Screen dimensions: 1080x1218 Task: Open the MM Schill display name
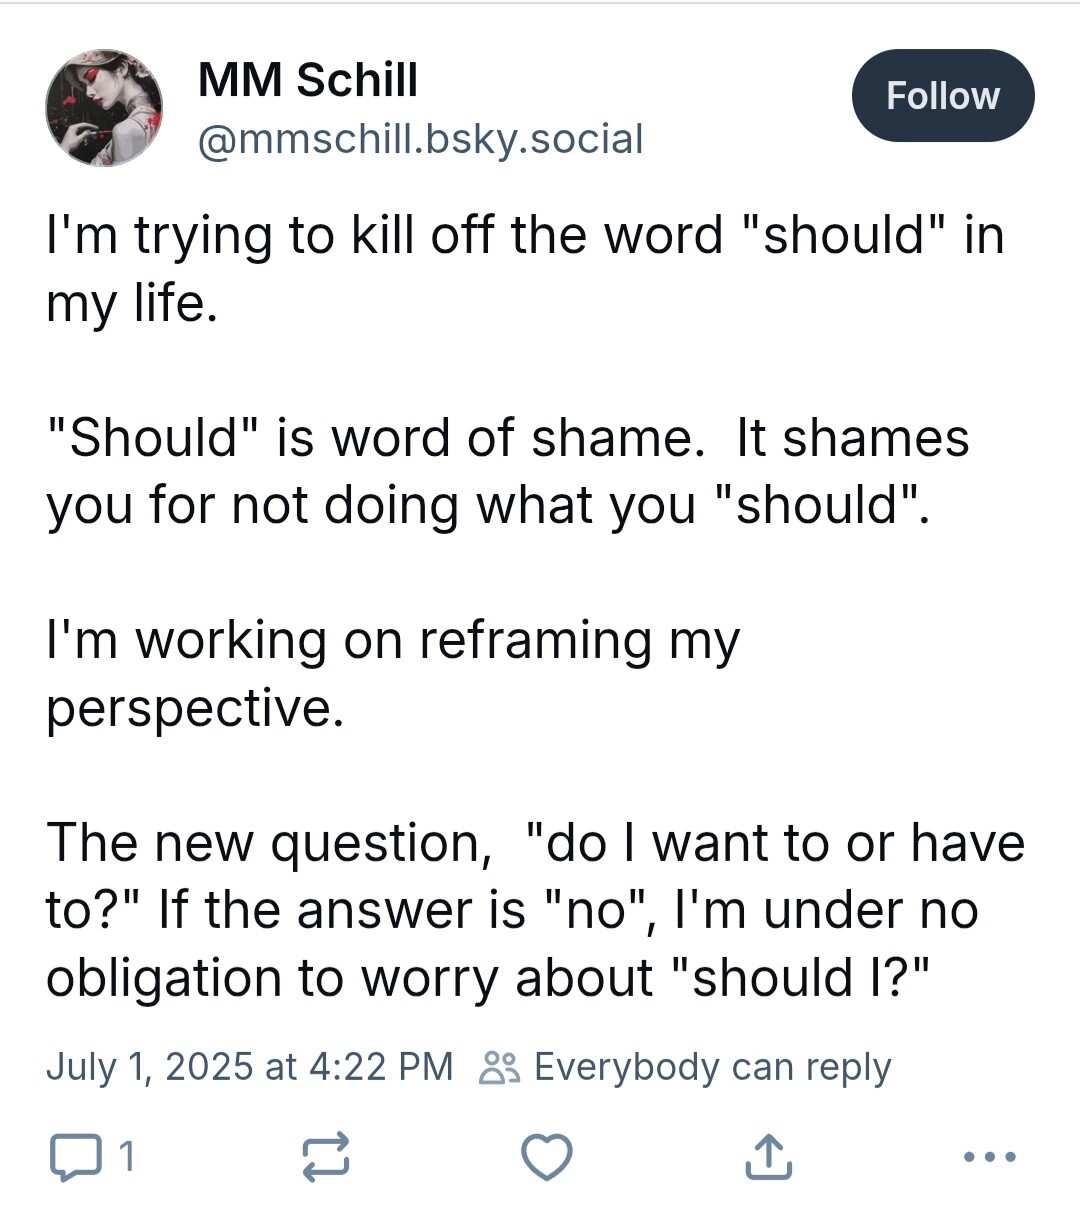(x=308, y=79)
